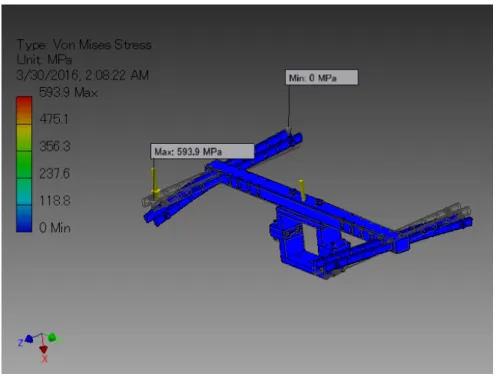Select the dark blue band of the legend
The image size is (499, 377).
[24, 218]
